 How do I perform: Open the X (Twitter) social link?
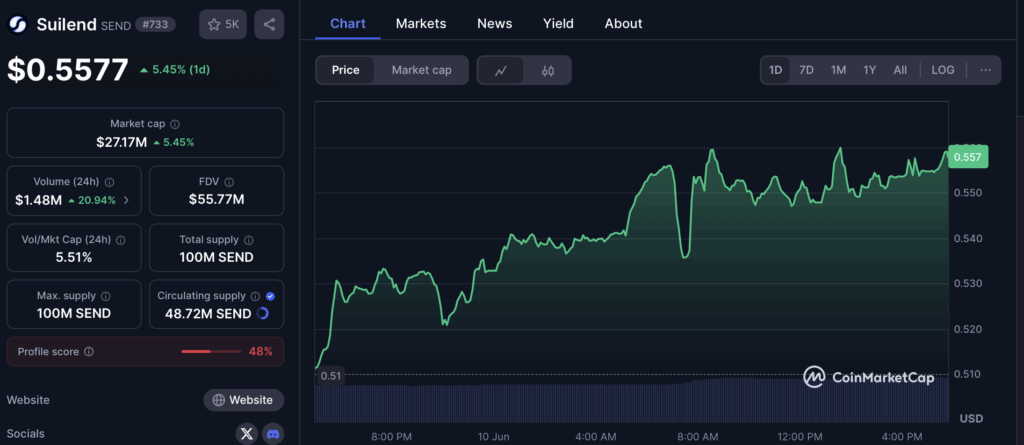(246, 434)
